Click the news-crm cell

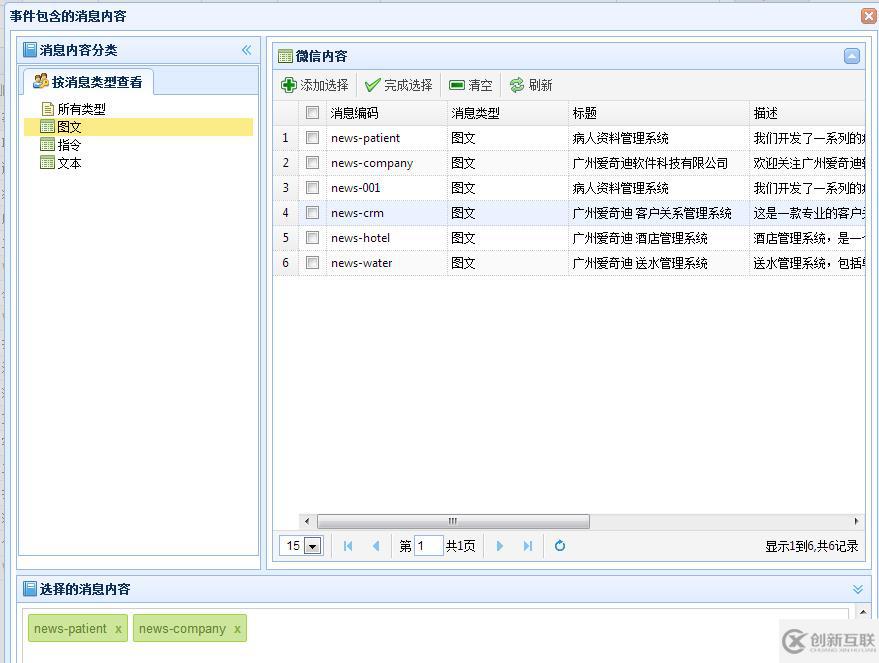tap(387, 213)
